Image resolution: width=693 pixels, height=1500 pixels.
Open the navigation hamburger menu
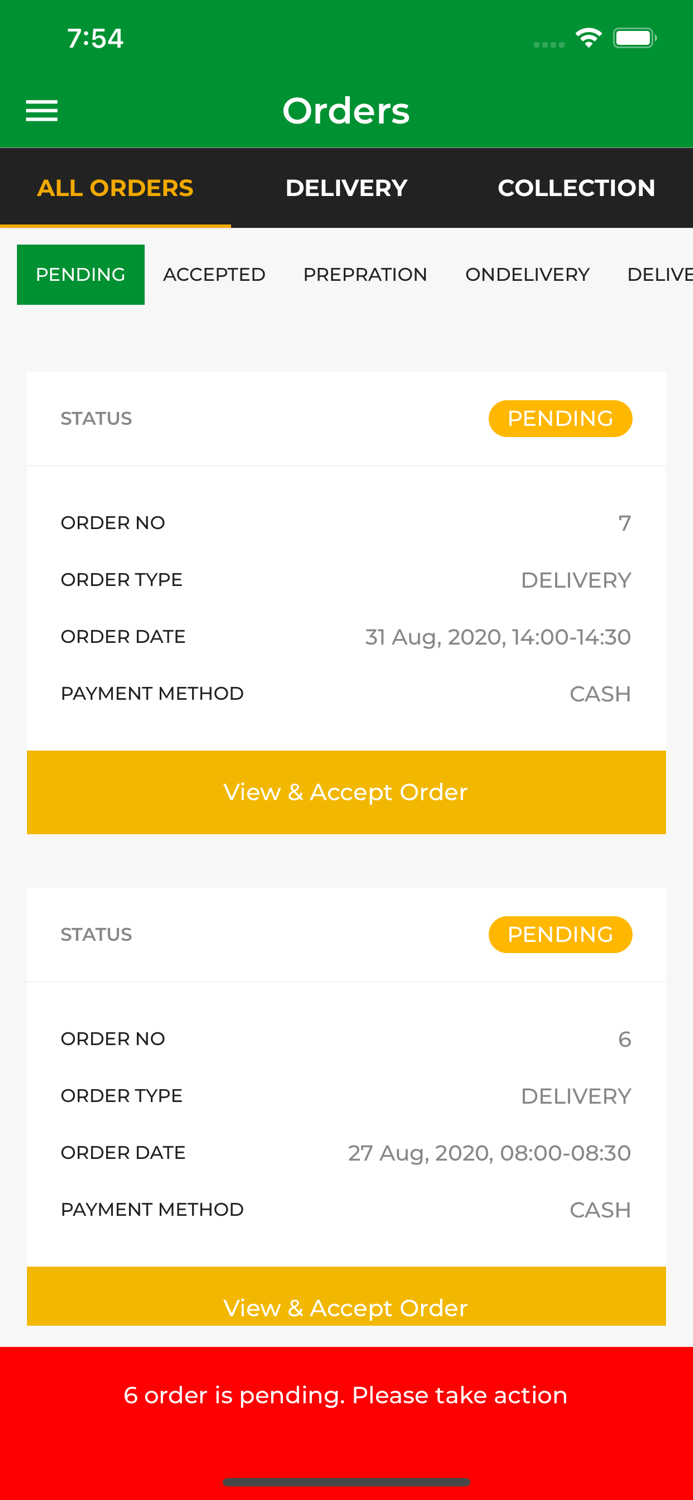(42, 110)
